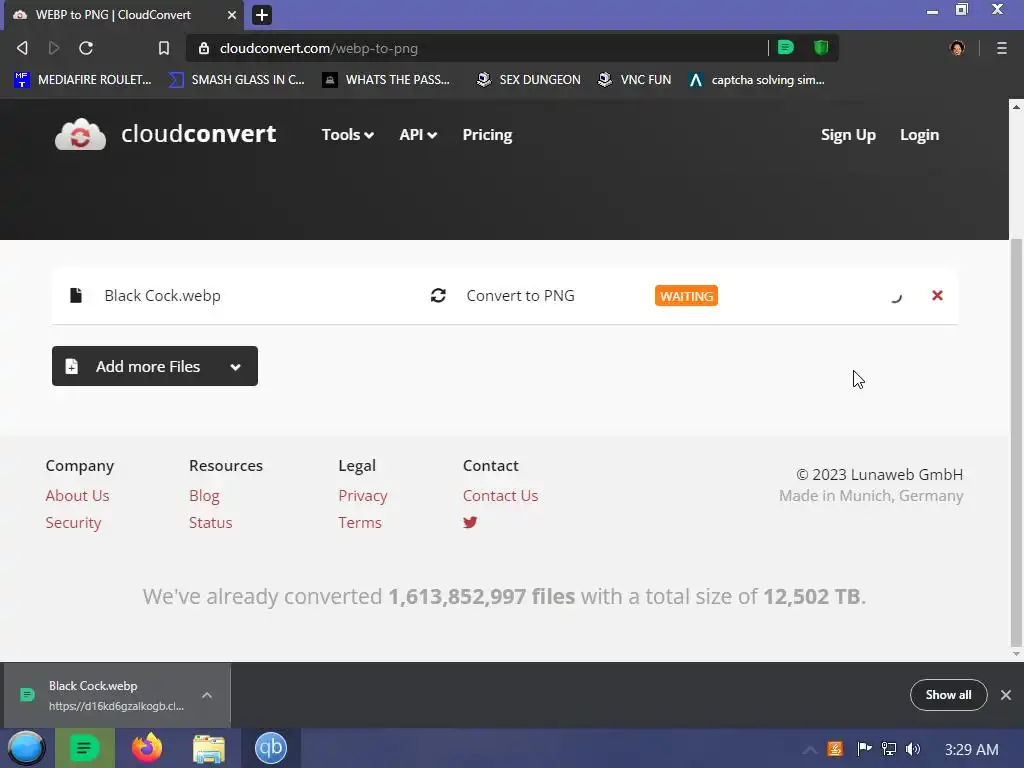Expand the API menu
The image size is (1024, 768).
point(418,135)
